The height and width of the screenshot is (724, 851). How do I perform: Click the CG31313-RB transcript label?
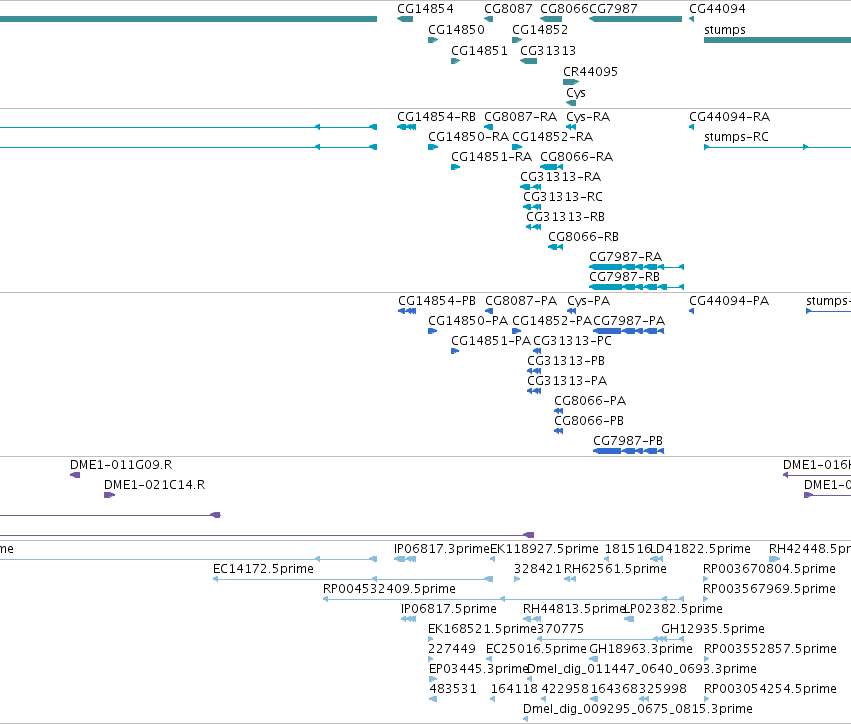565,217
